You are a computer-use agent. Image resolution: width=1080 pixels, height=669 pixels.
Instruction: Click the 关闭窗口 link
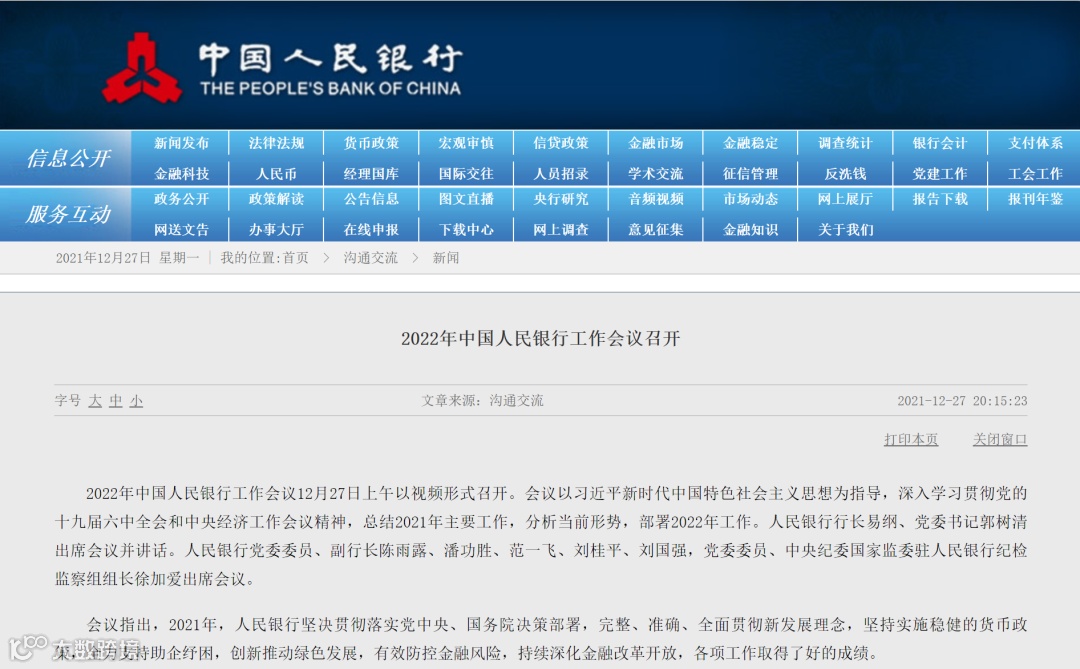[x=999, y=440]
